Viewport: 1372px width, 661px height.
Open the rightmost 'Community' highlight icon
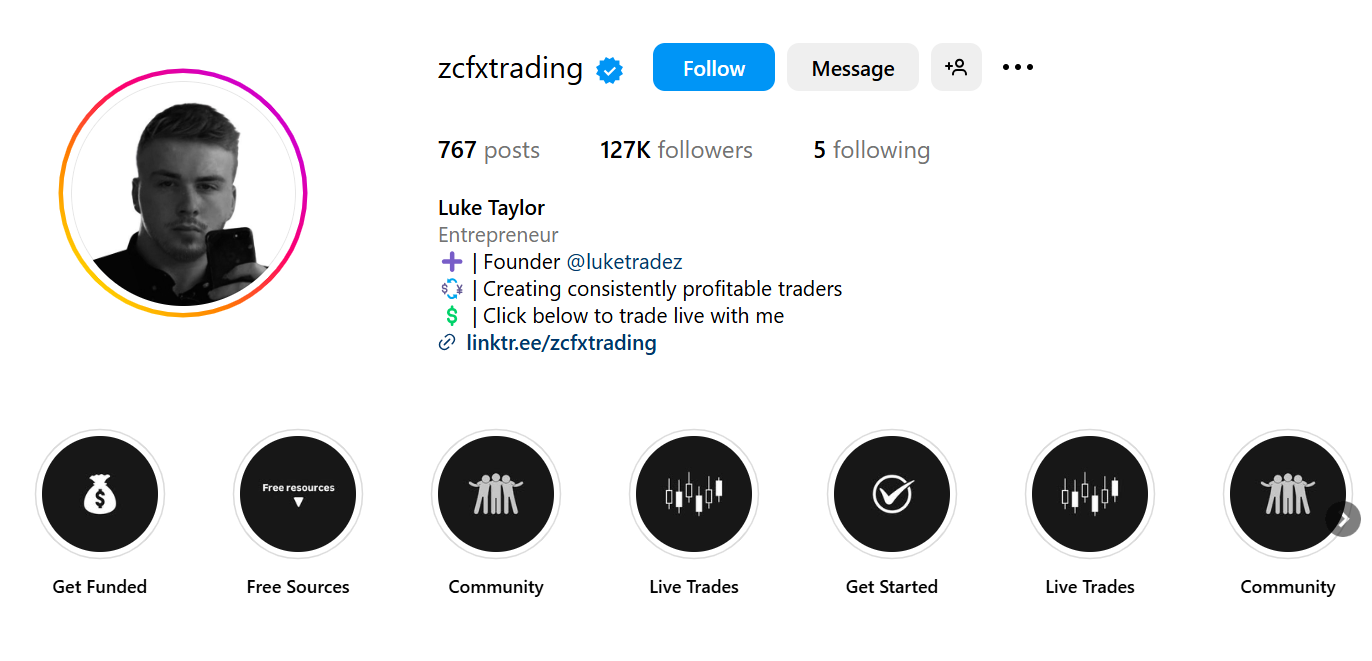[x=1287, y=494]
